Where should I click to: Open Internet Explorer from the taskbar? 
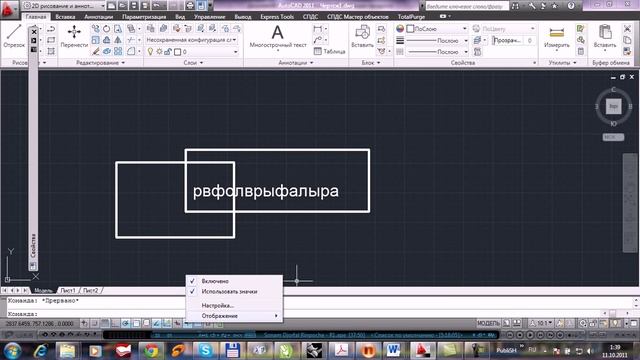pos(40,350)
